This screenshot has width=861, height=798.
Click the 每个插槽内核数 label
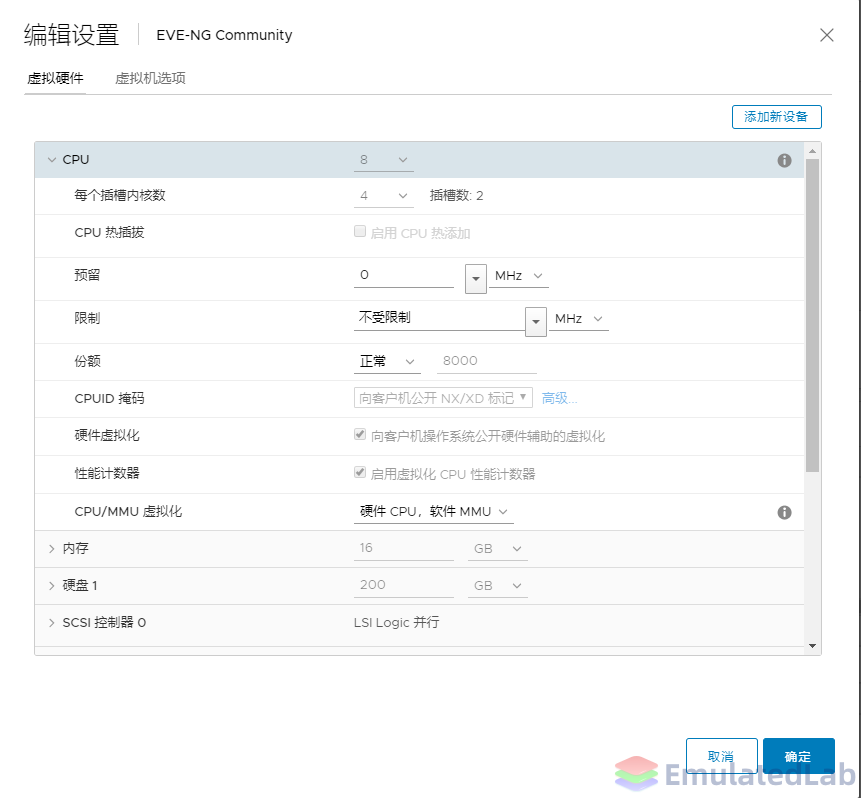click(120, 196)
